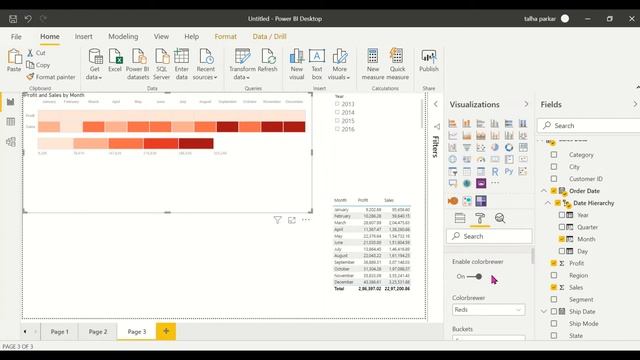Image resolution: width=640 pixels, height=360 pixels.
Task: Check the 2015 year slicer box
Action: tap(337, 121)
